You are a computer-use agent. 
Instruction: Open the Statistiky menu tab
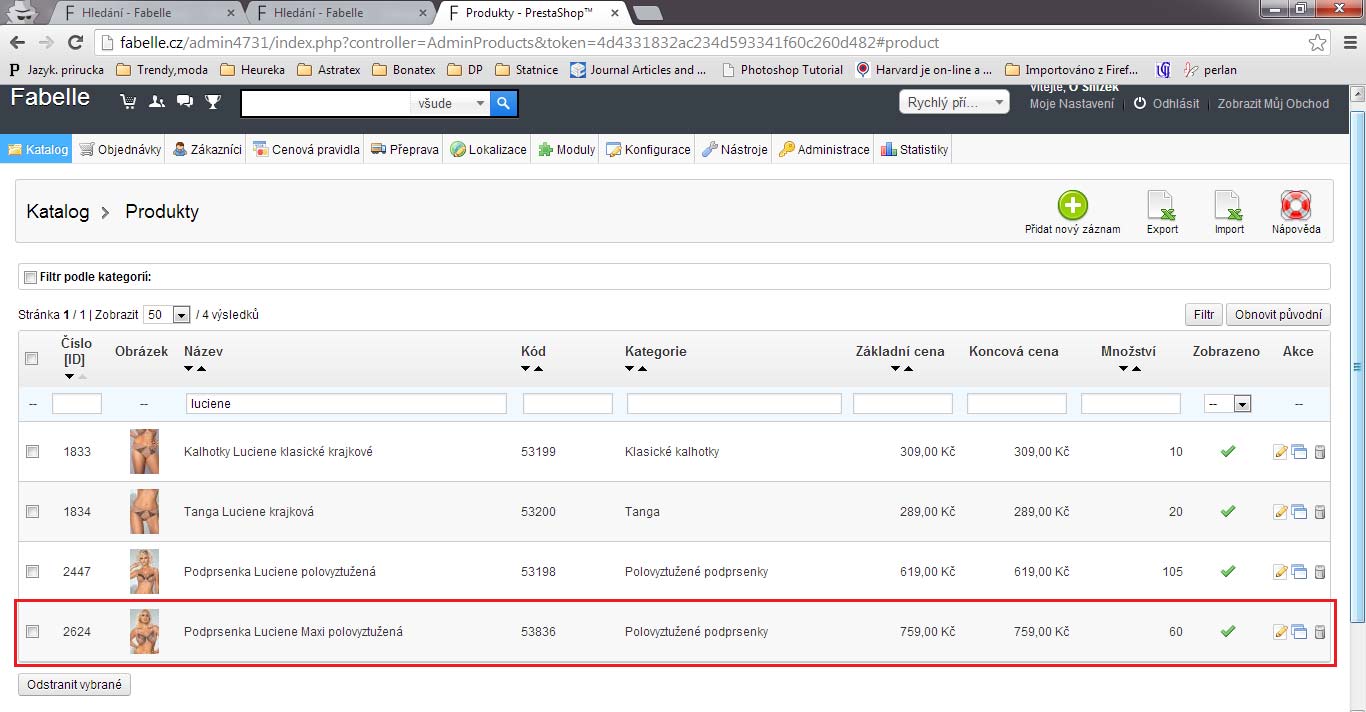[914, 149]
